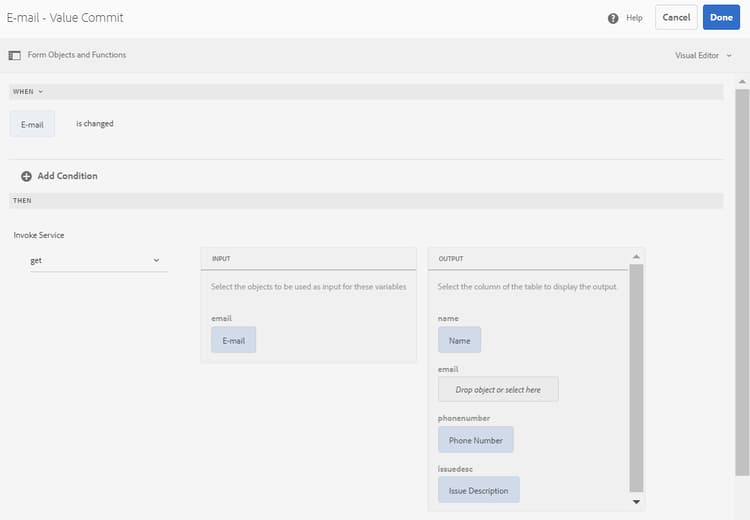This screenshot has height=520, width=750.
Task: Click the is changed operator
Action: 95,124
